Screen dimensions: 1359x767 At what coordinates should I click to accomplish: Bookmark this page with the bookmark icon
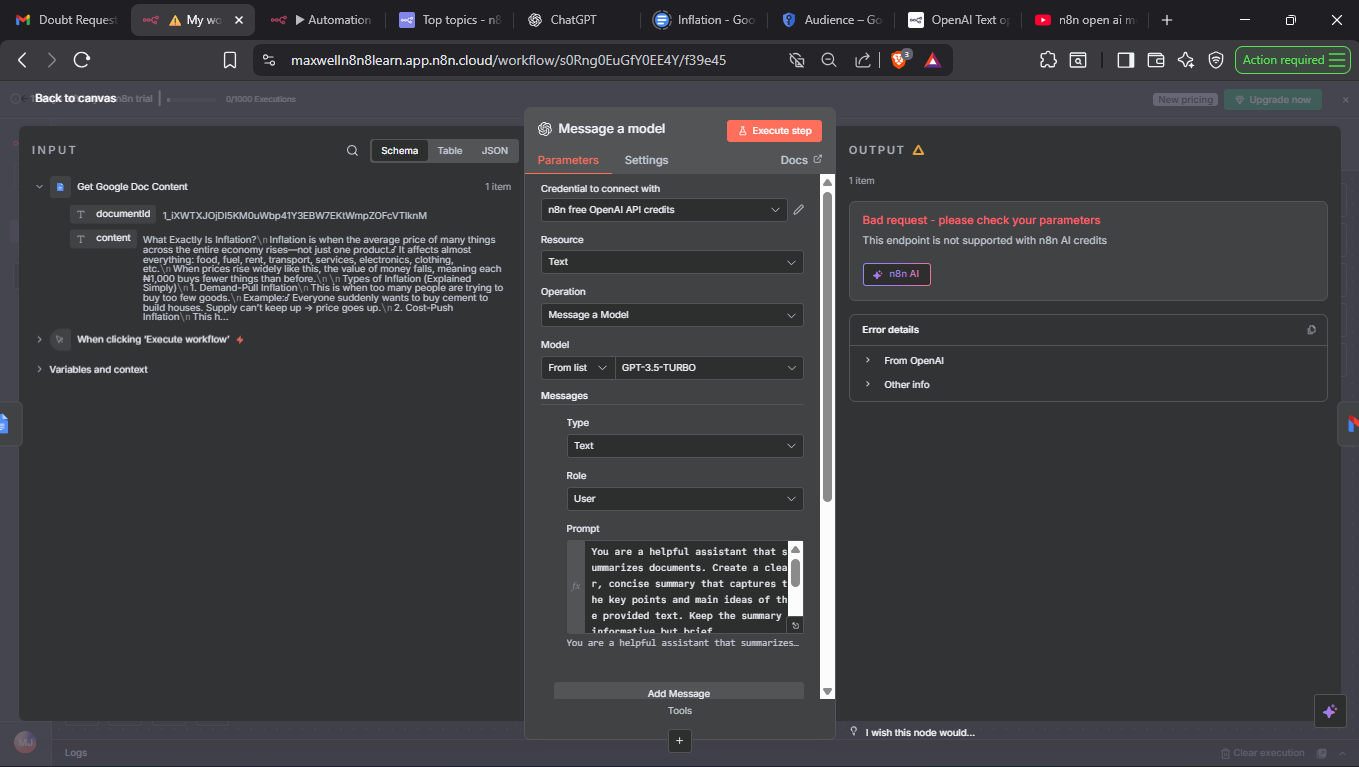[x=230, y=61]
